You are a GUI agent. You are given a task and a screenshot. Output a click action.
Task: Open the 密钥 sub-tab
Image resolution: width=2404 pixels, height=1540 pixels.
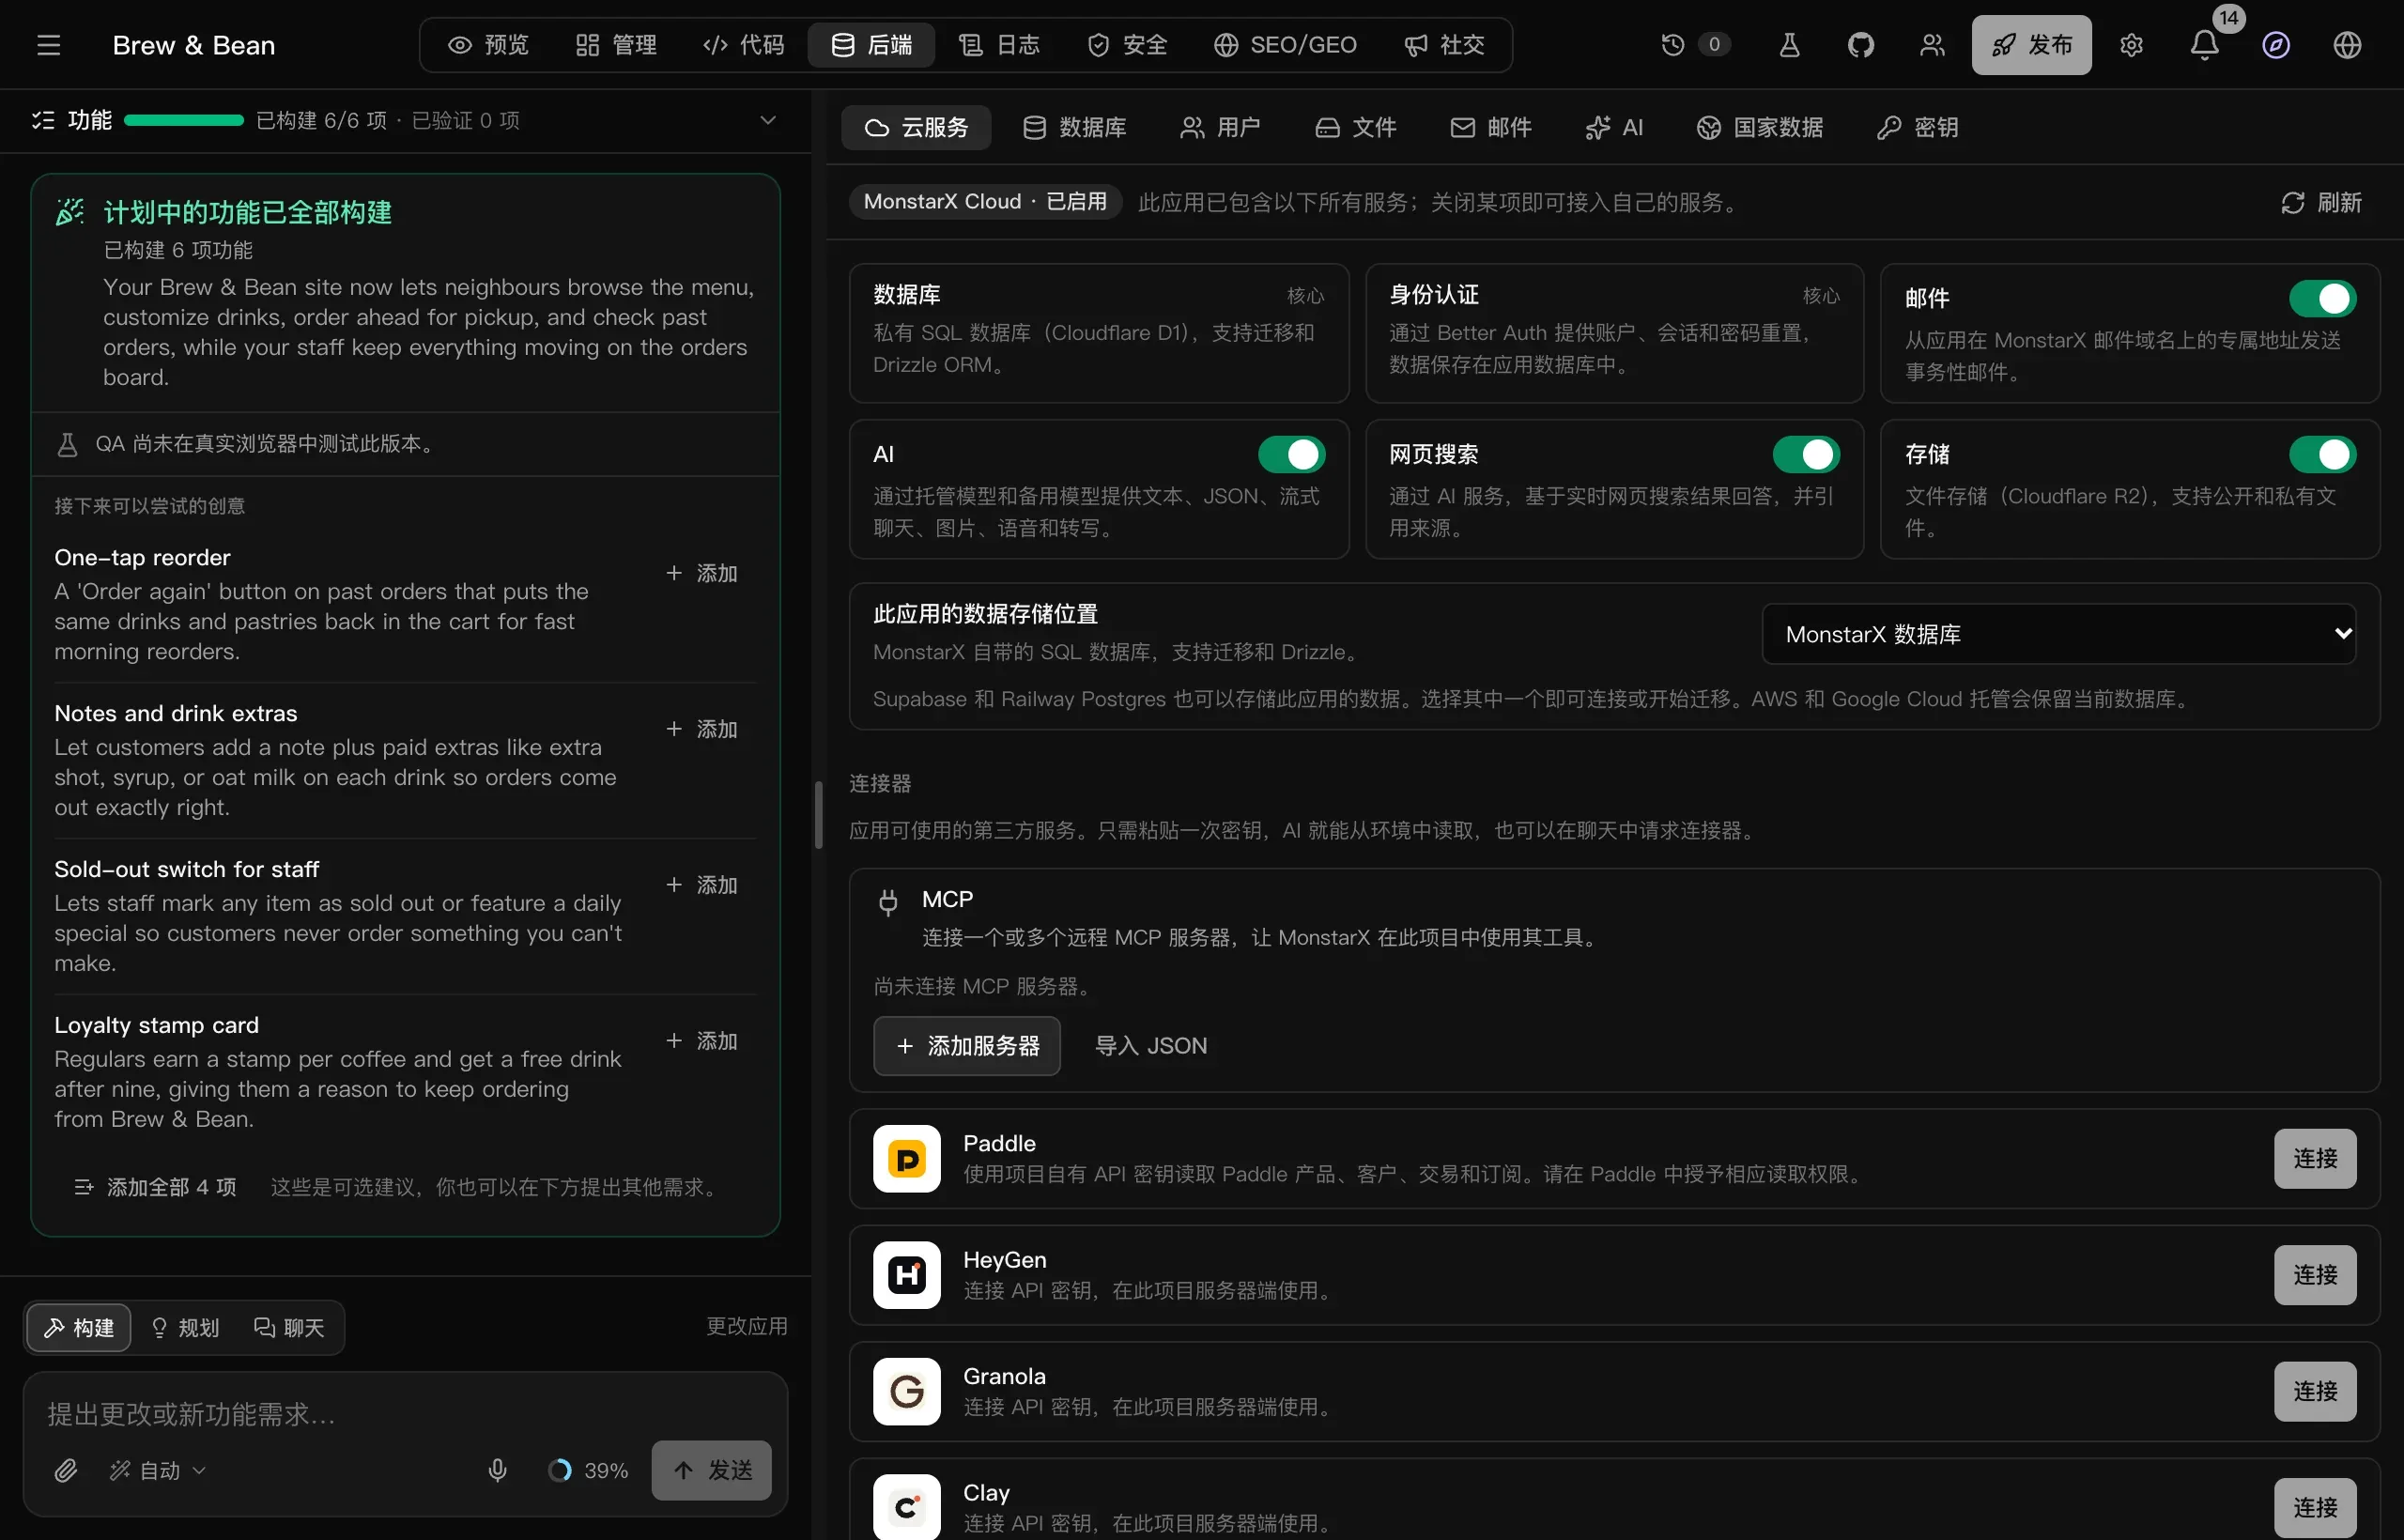[1917, 127]
